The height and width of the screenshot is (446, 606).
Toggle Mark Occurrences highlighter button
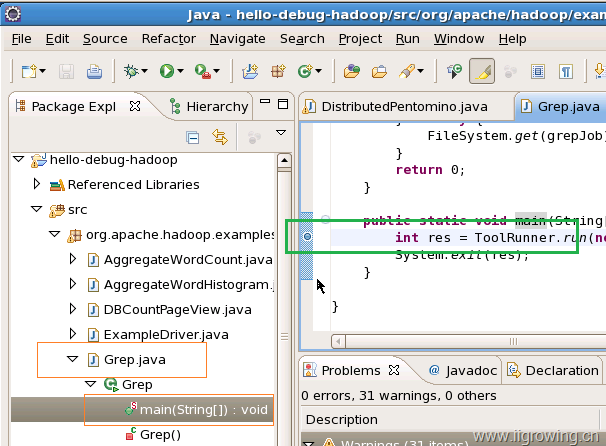click(x=482, y=71)
